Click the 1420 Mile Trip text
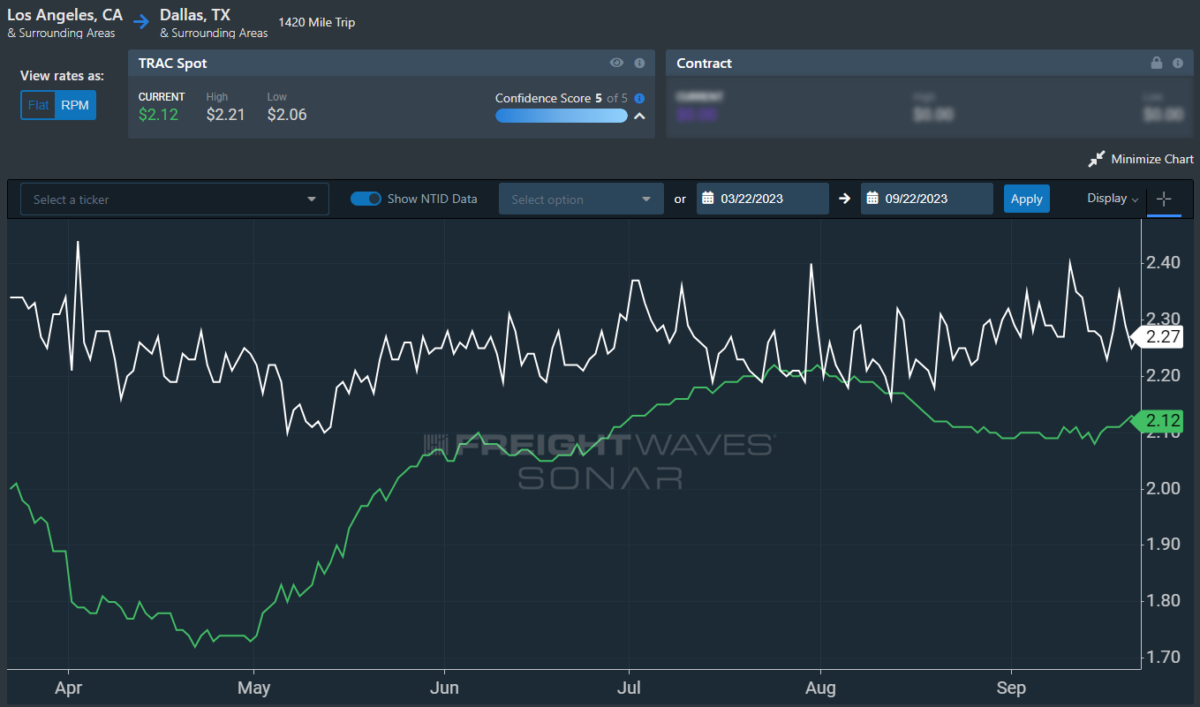1200x707 pixels. coord(316,22)
